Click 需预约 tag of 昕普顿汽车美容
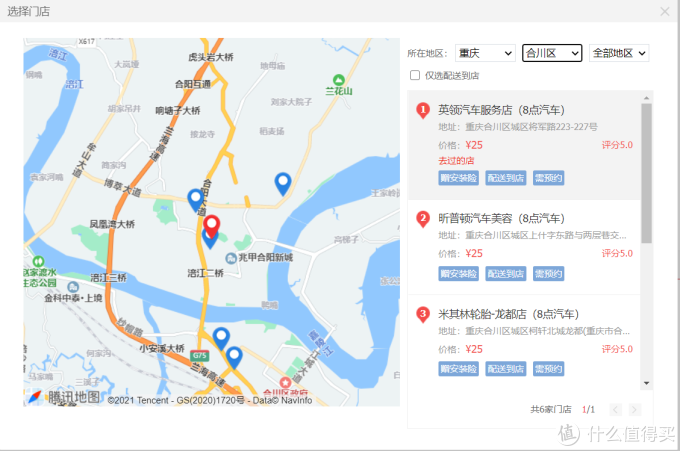Image resolution: width=680 pixels, height=451 pixels. pos(549,274)
